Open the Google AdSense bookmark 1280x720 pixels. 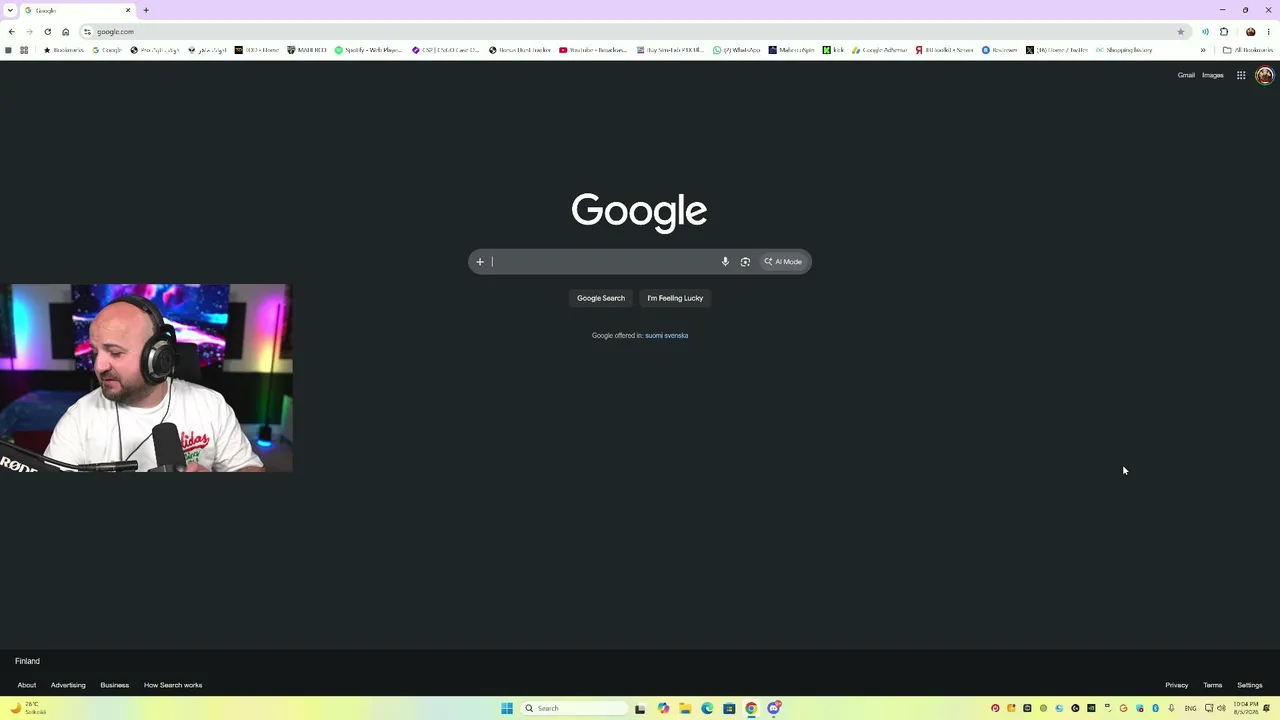click(880, 50)
